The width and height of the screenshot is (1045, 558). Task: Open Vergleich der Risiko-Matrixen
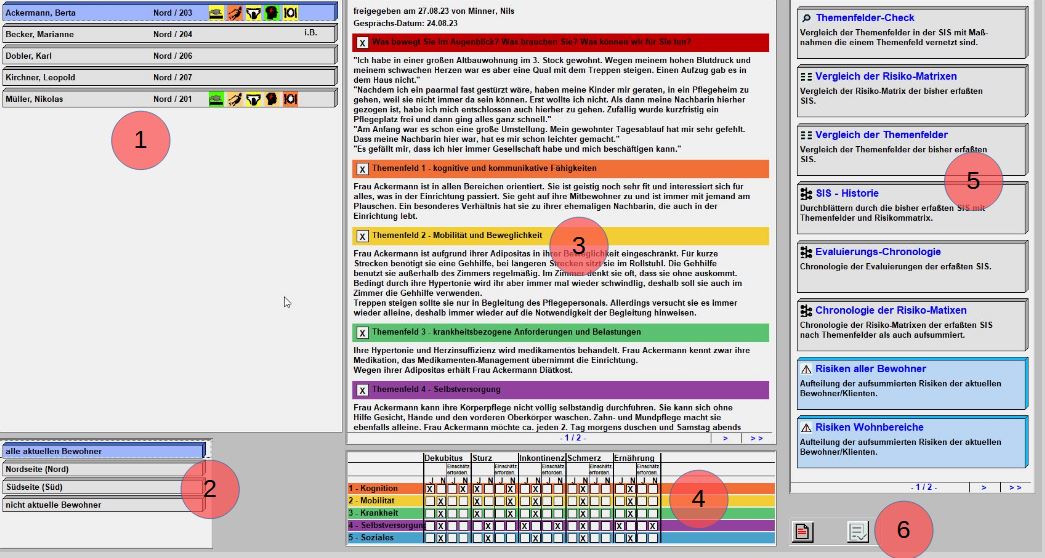coord(912,91)
